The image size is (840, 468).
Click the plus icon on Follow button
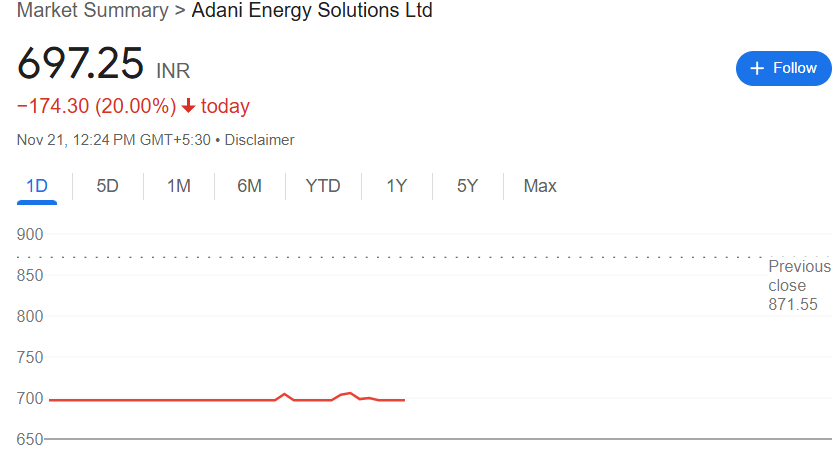click(757, 68)
